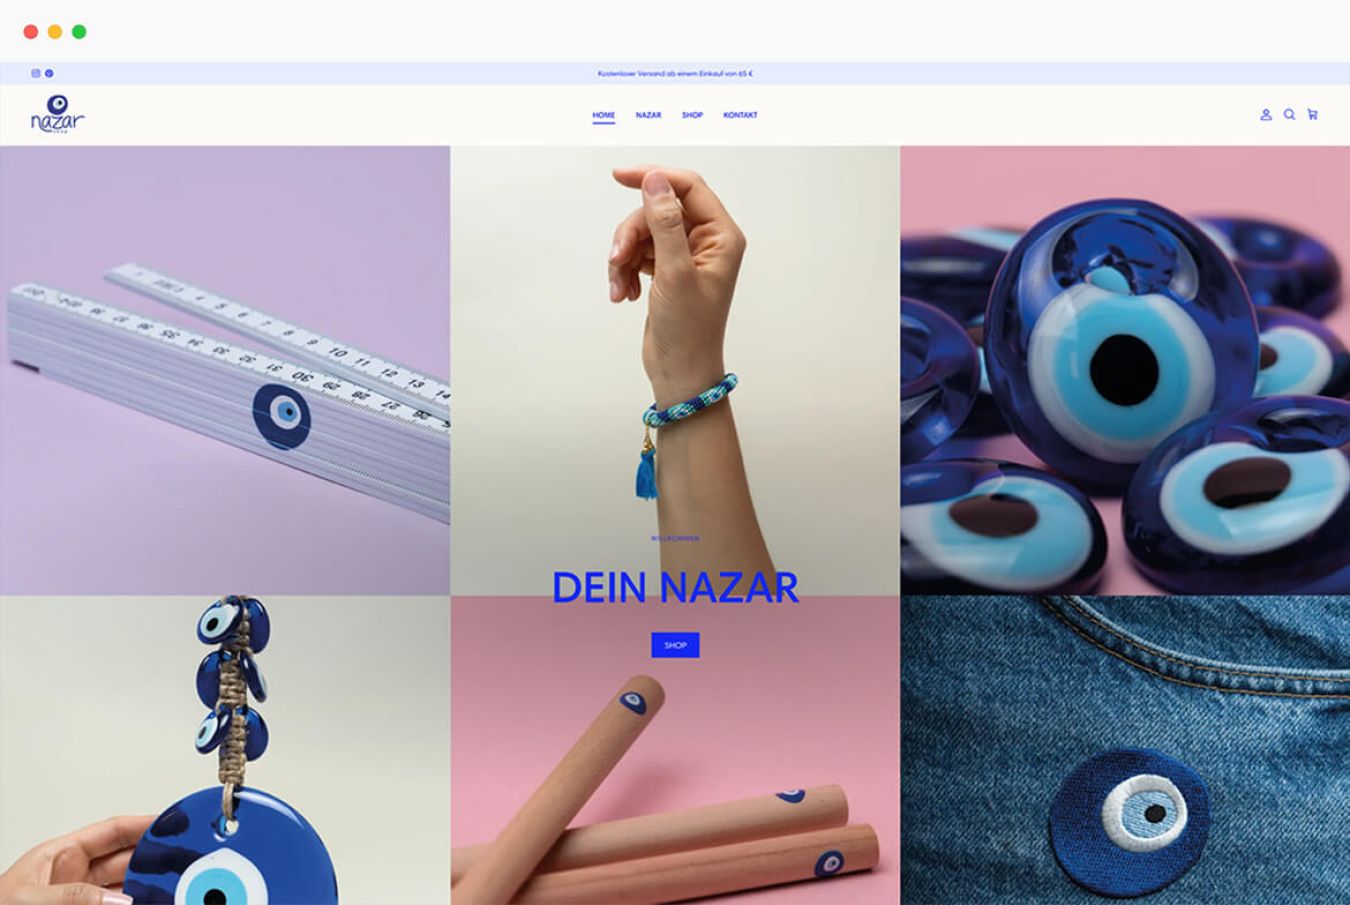Select the folding ruler product image
The height and width of the screenshot is (905, 1350).
[x=225, y=371]
